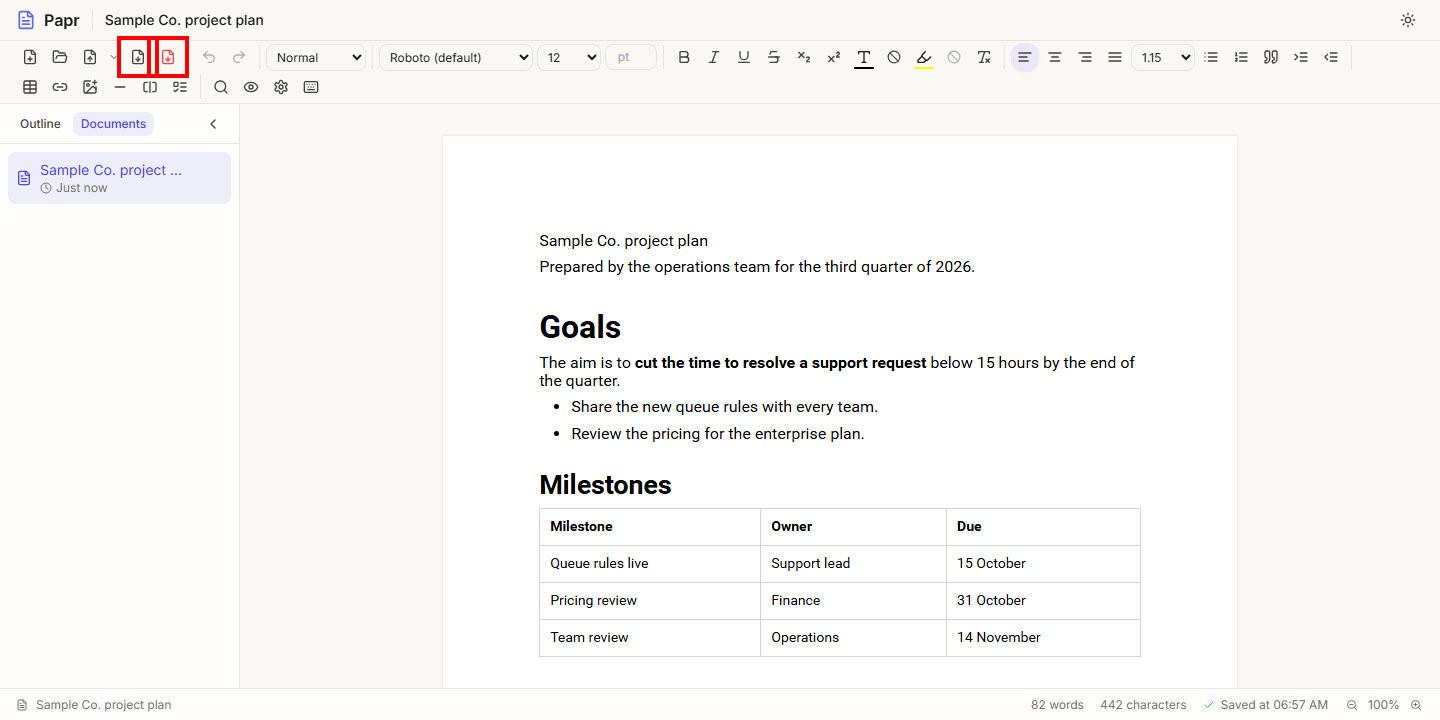This screenshot has height=720, width=1440.
Task: Select Sample Co. project document in sidebar list
Action: coord(119,178)
